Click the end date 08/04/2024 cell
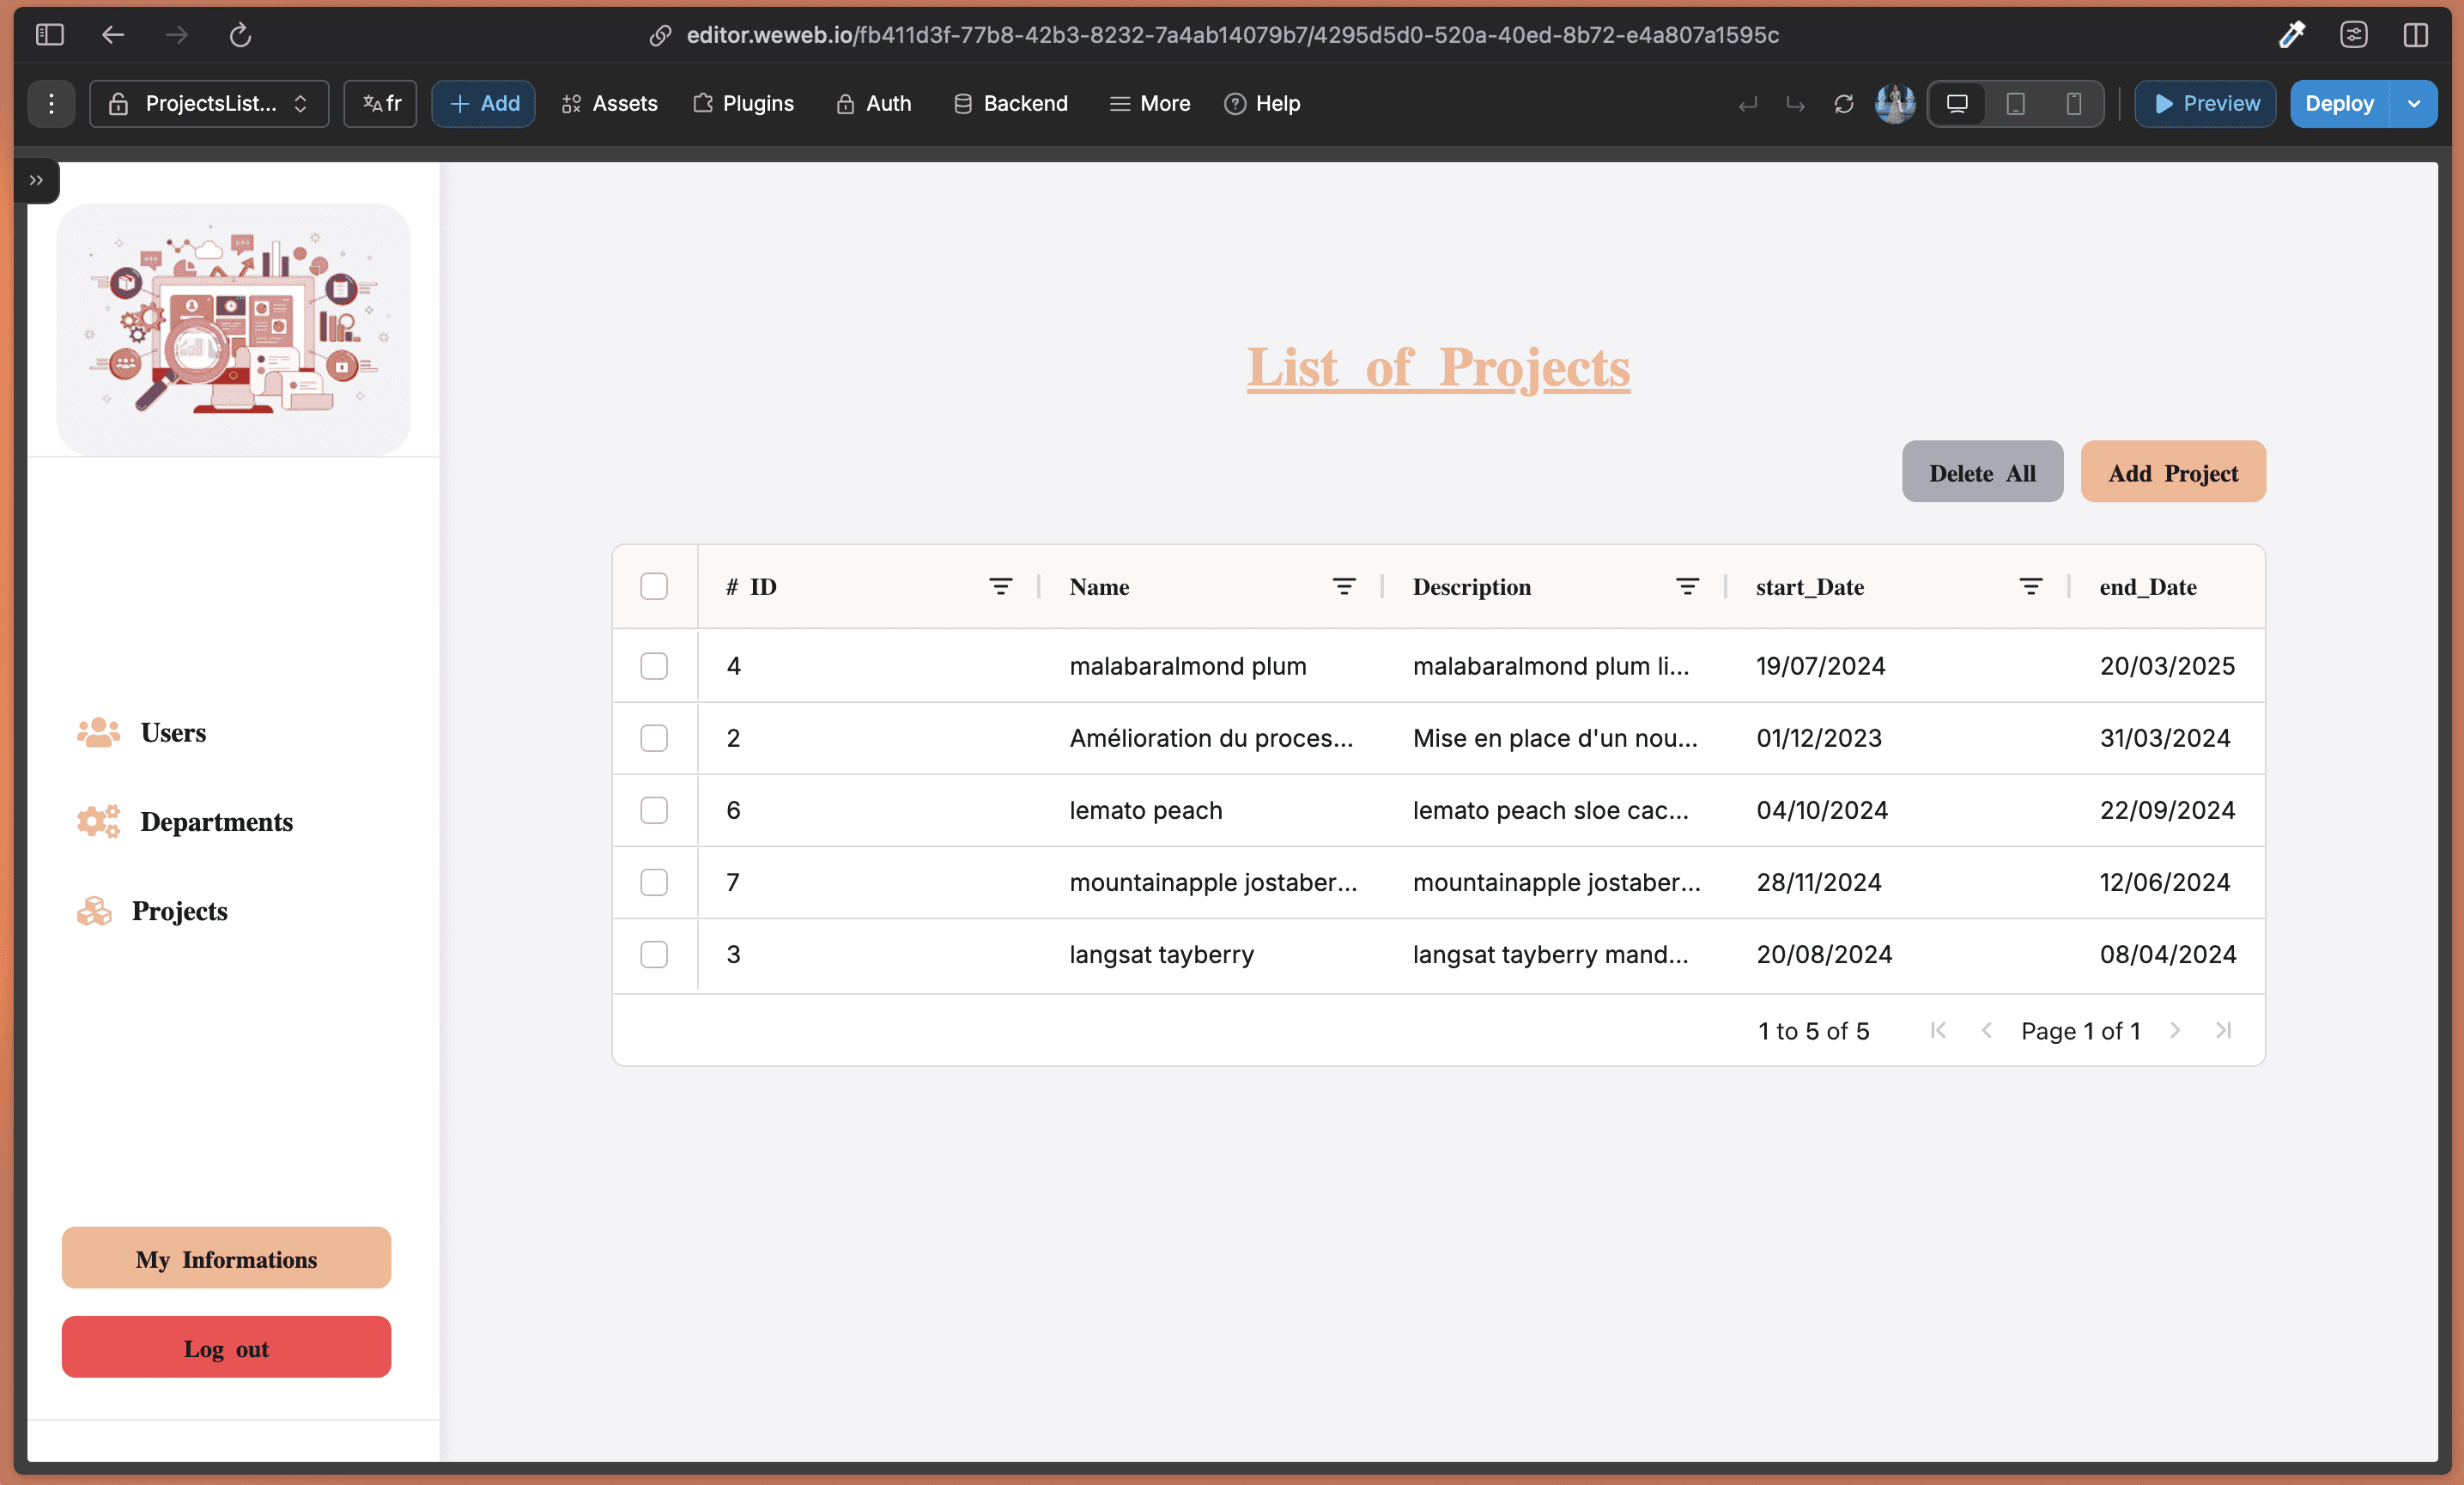 (2168, 954)
